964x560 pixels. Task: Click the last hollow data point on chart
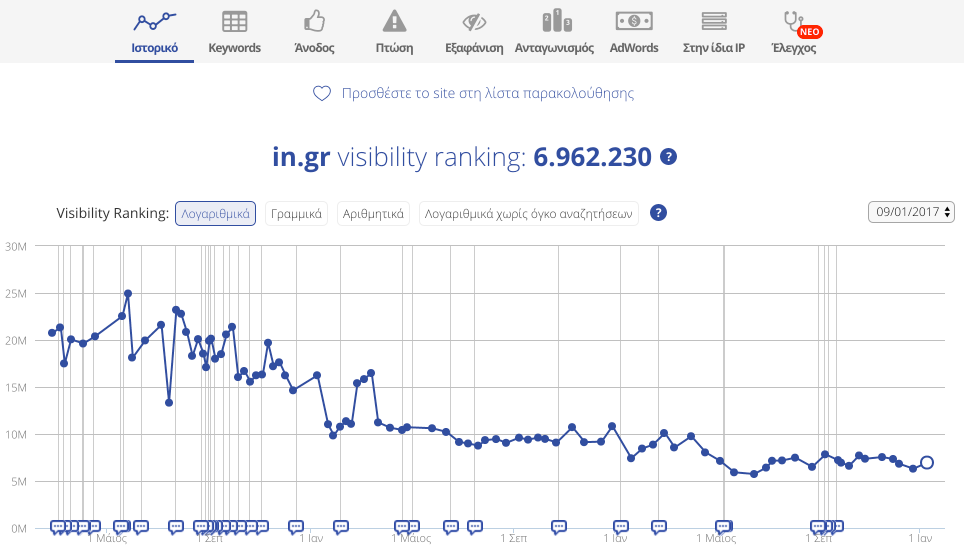click(927, 462)
